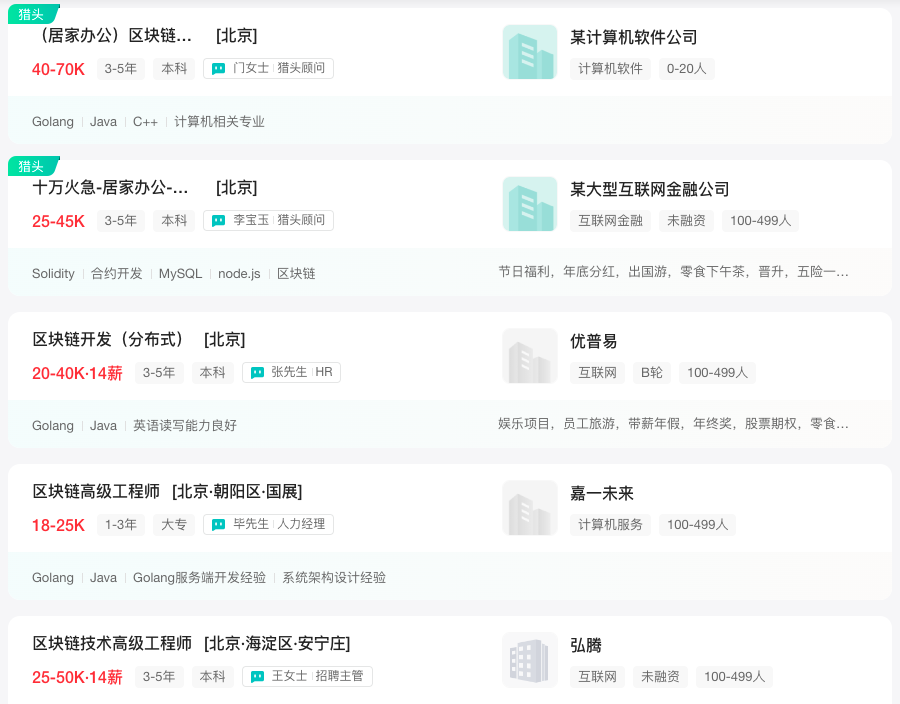Go to 优普易 company page
Image resolution: width=900 pixels, height=704 pixels.
[593, 341]
